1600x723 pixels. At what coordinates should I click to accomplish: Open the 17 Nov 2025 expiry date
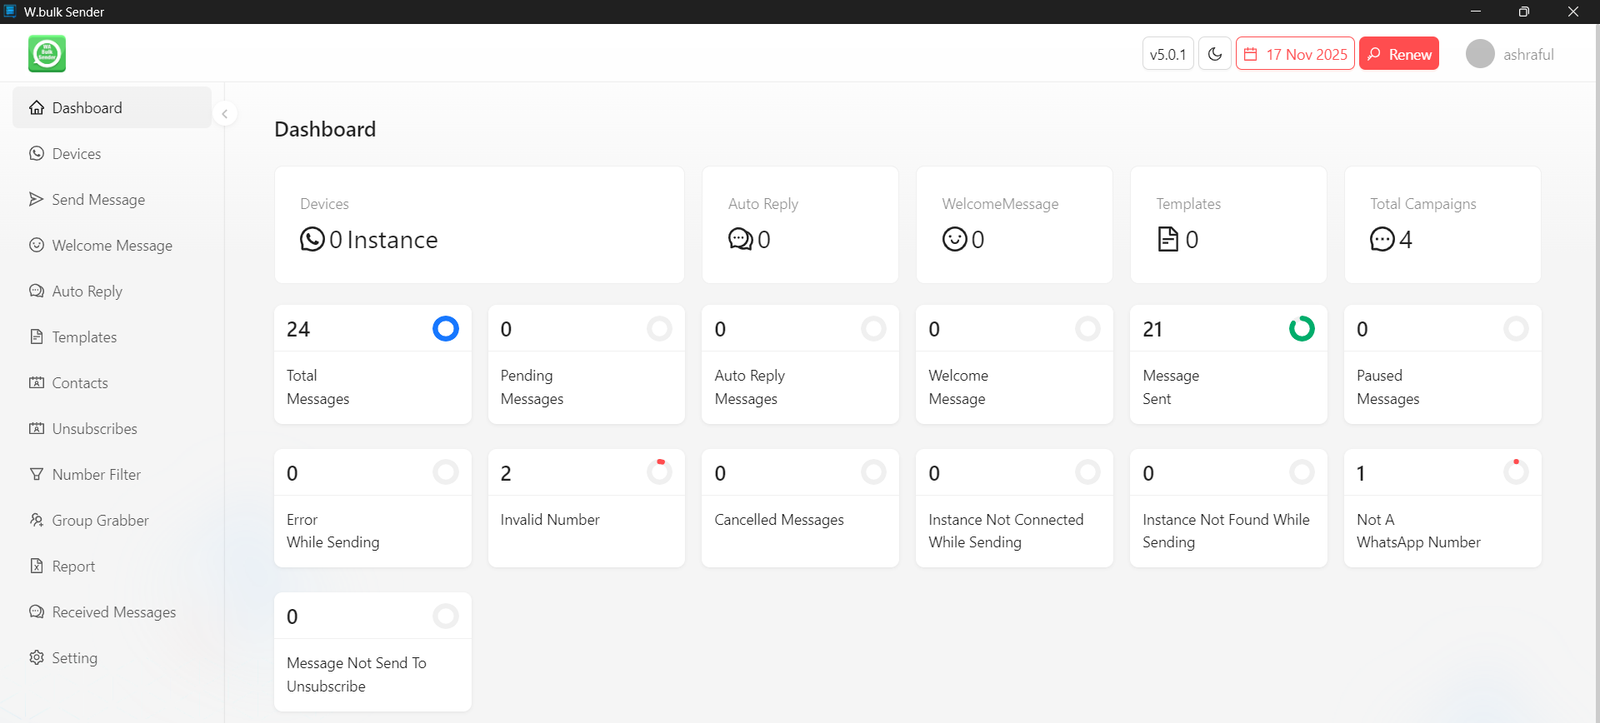point(1295,54)
